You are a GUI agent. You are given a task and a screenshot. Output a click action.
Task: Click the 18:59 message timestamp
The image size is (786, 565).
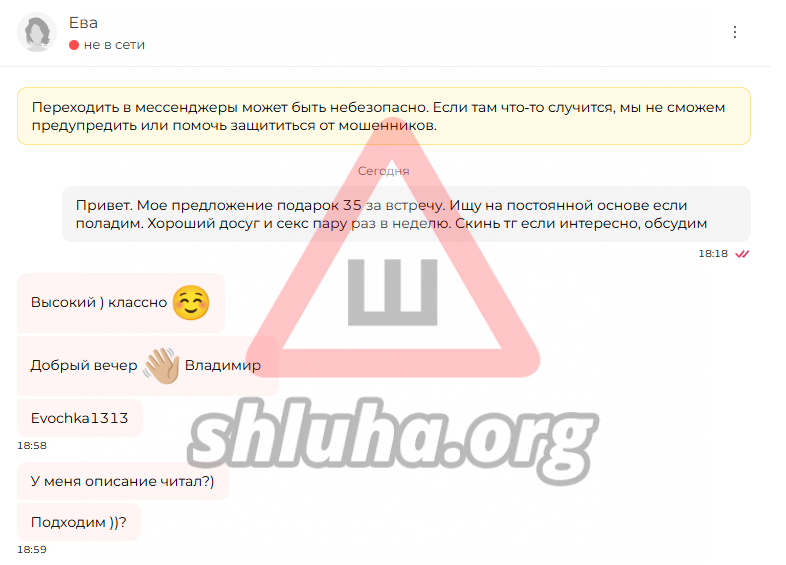(x=32, y=550)
